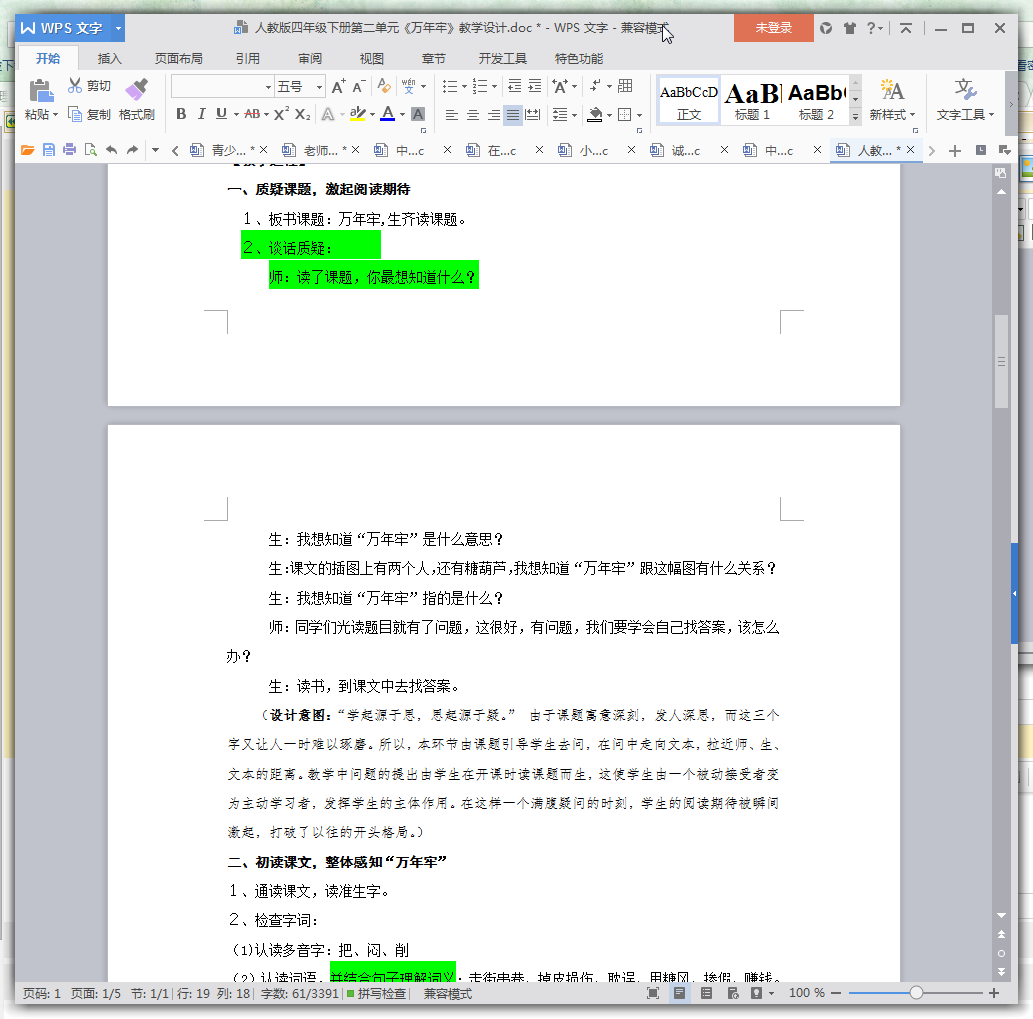Image resolution: width=1033 pixels, height=1019 pixels.
Task: Expand the 粘贴 paste options arrow
Action: pyautogui.click(x=55, y=115)
